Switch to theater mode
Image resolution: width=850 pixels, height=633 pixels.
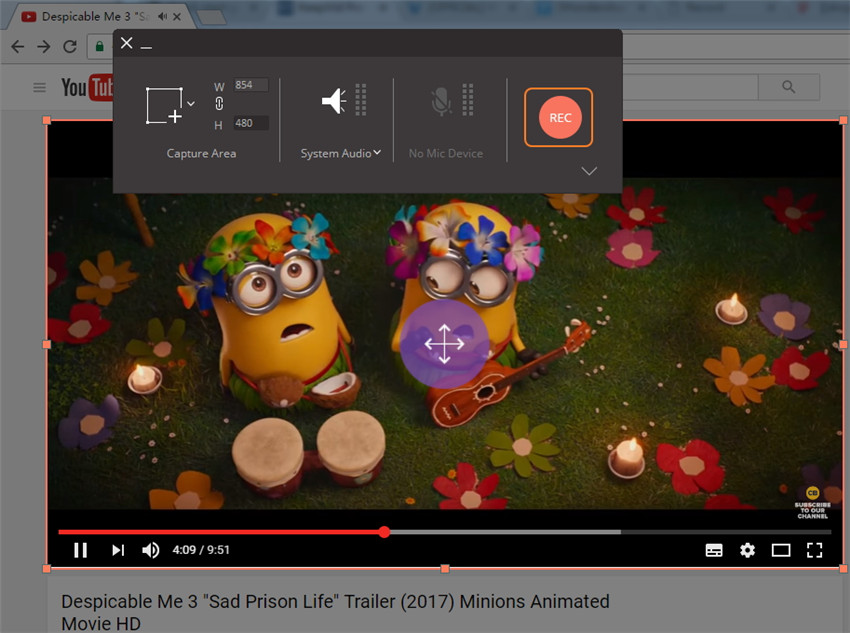(781, 551)
